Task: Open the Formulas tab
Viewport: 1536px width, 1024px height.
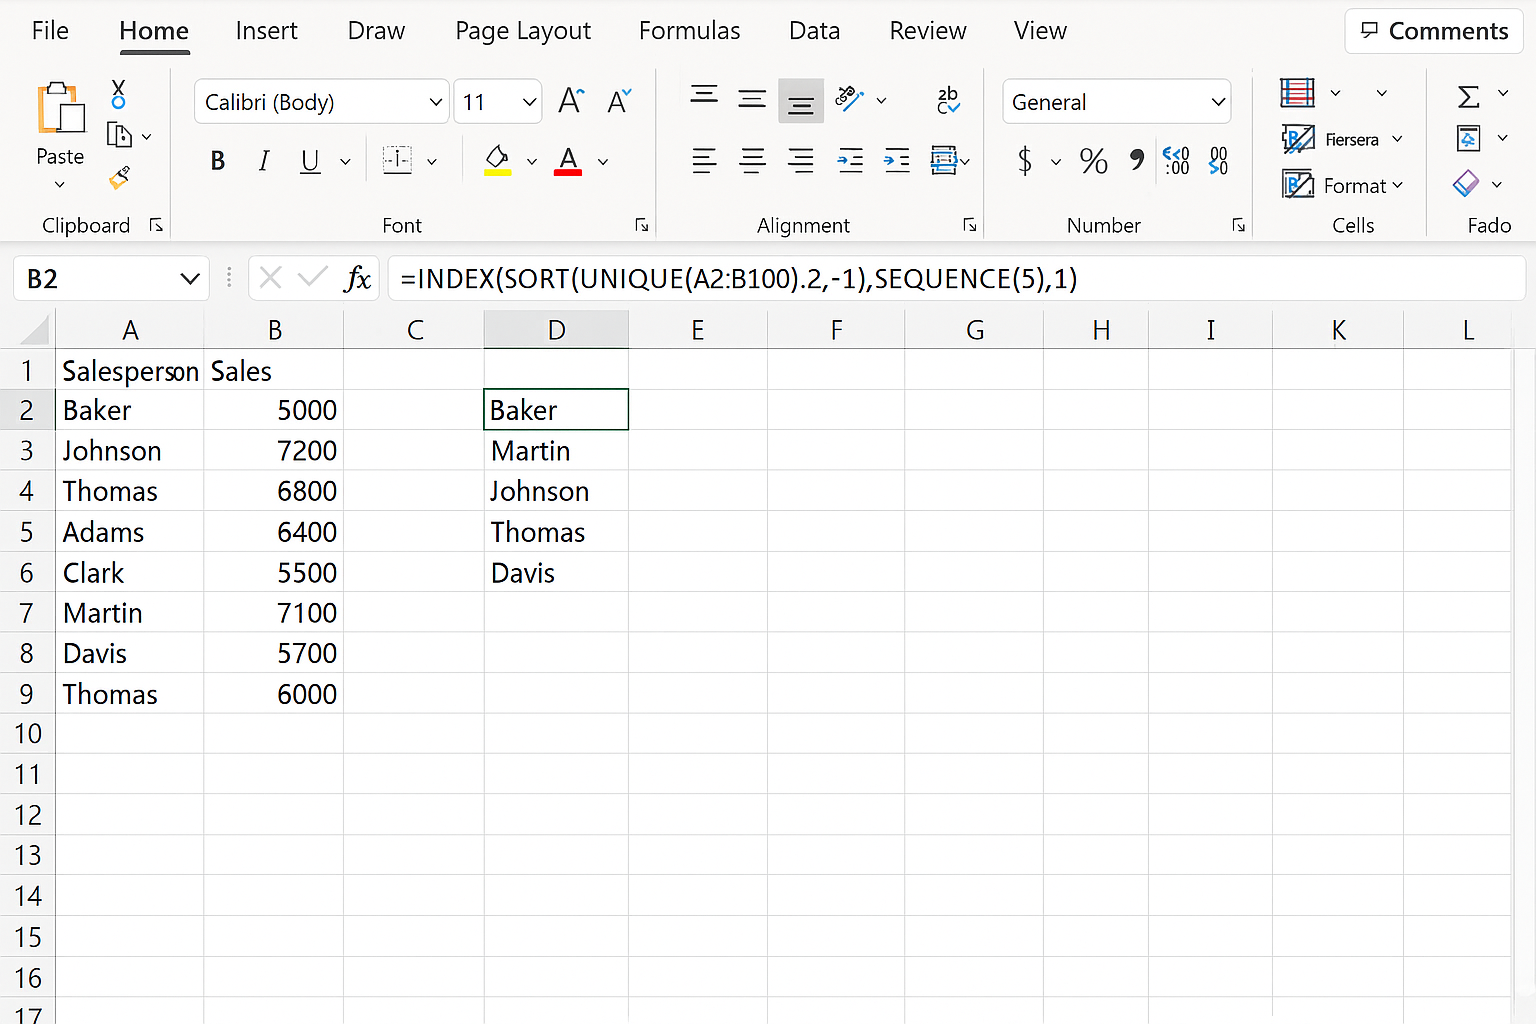Action: coord(689,31)
